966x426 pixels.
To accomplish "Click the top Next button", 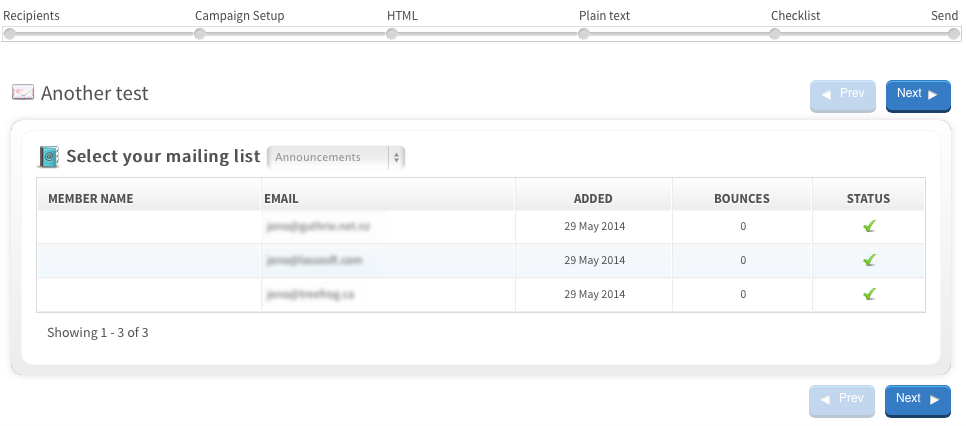I will (x=917, y=95).
